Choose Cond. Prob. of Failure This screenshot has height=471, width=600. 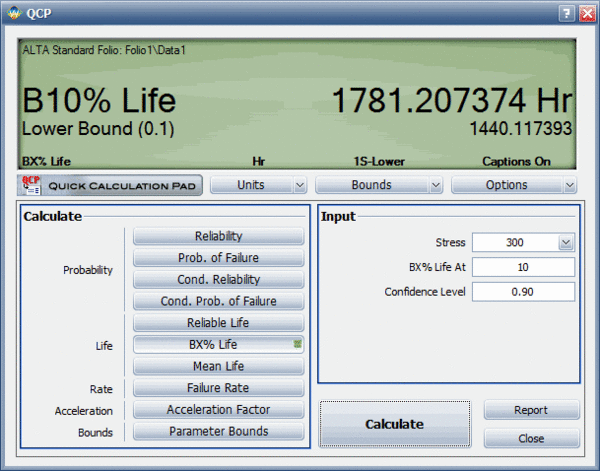pyautogui.click(x=218, y=301)
